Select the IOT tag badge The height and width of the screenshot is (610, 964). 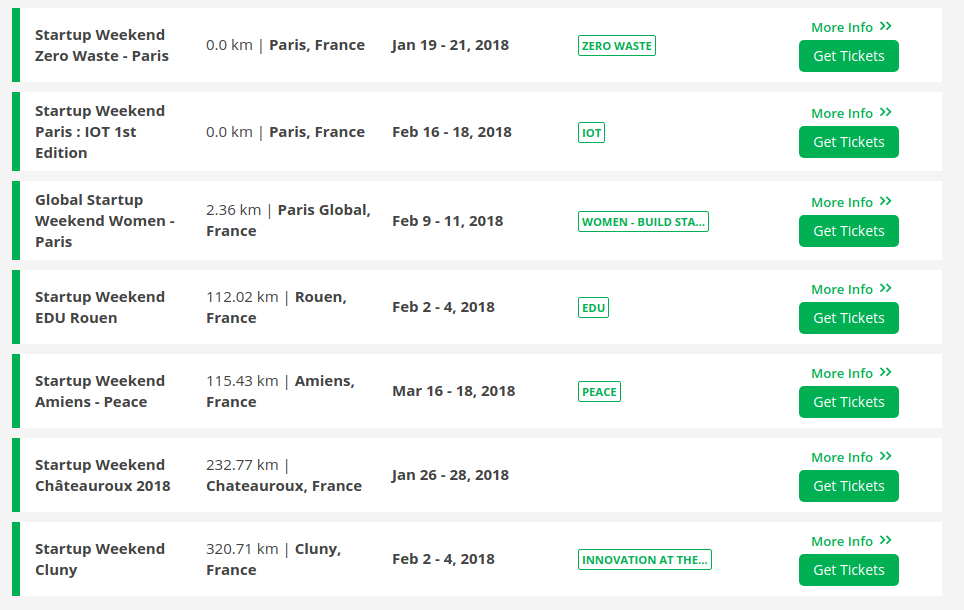[591, 132]
